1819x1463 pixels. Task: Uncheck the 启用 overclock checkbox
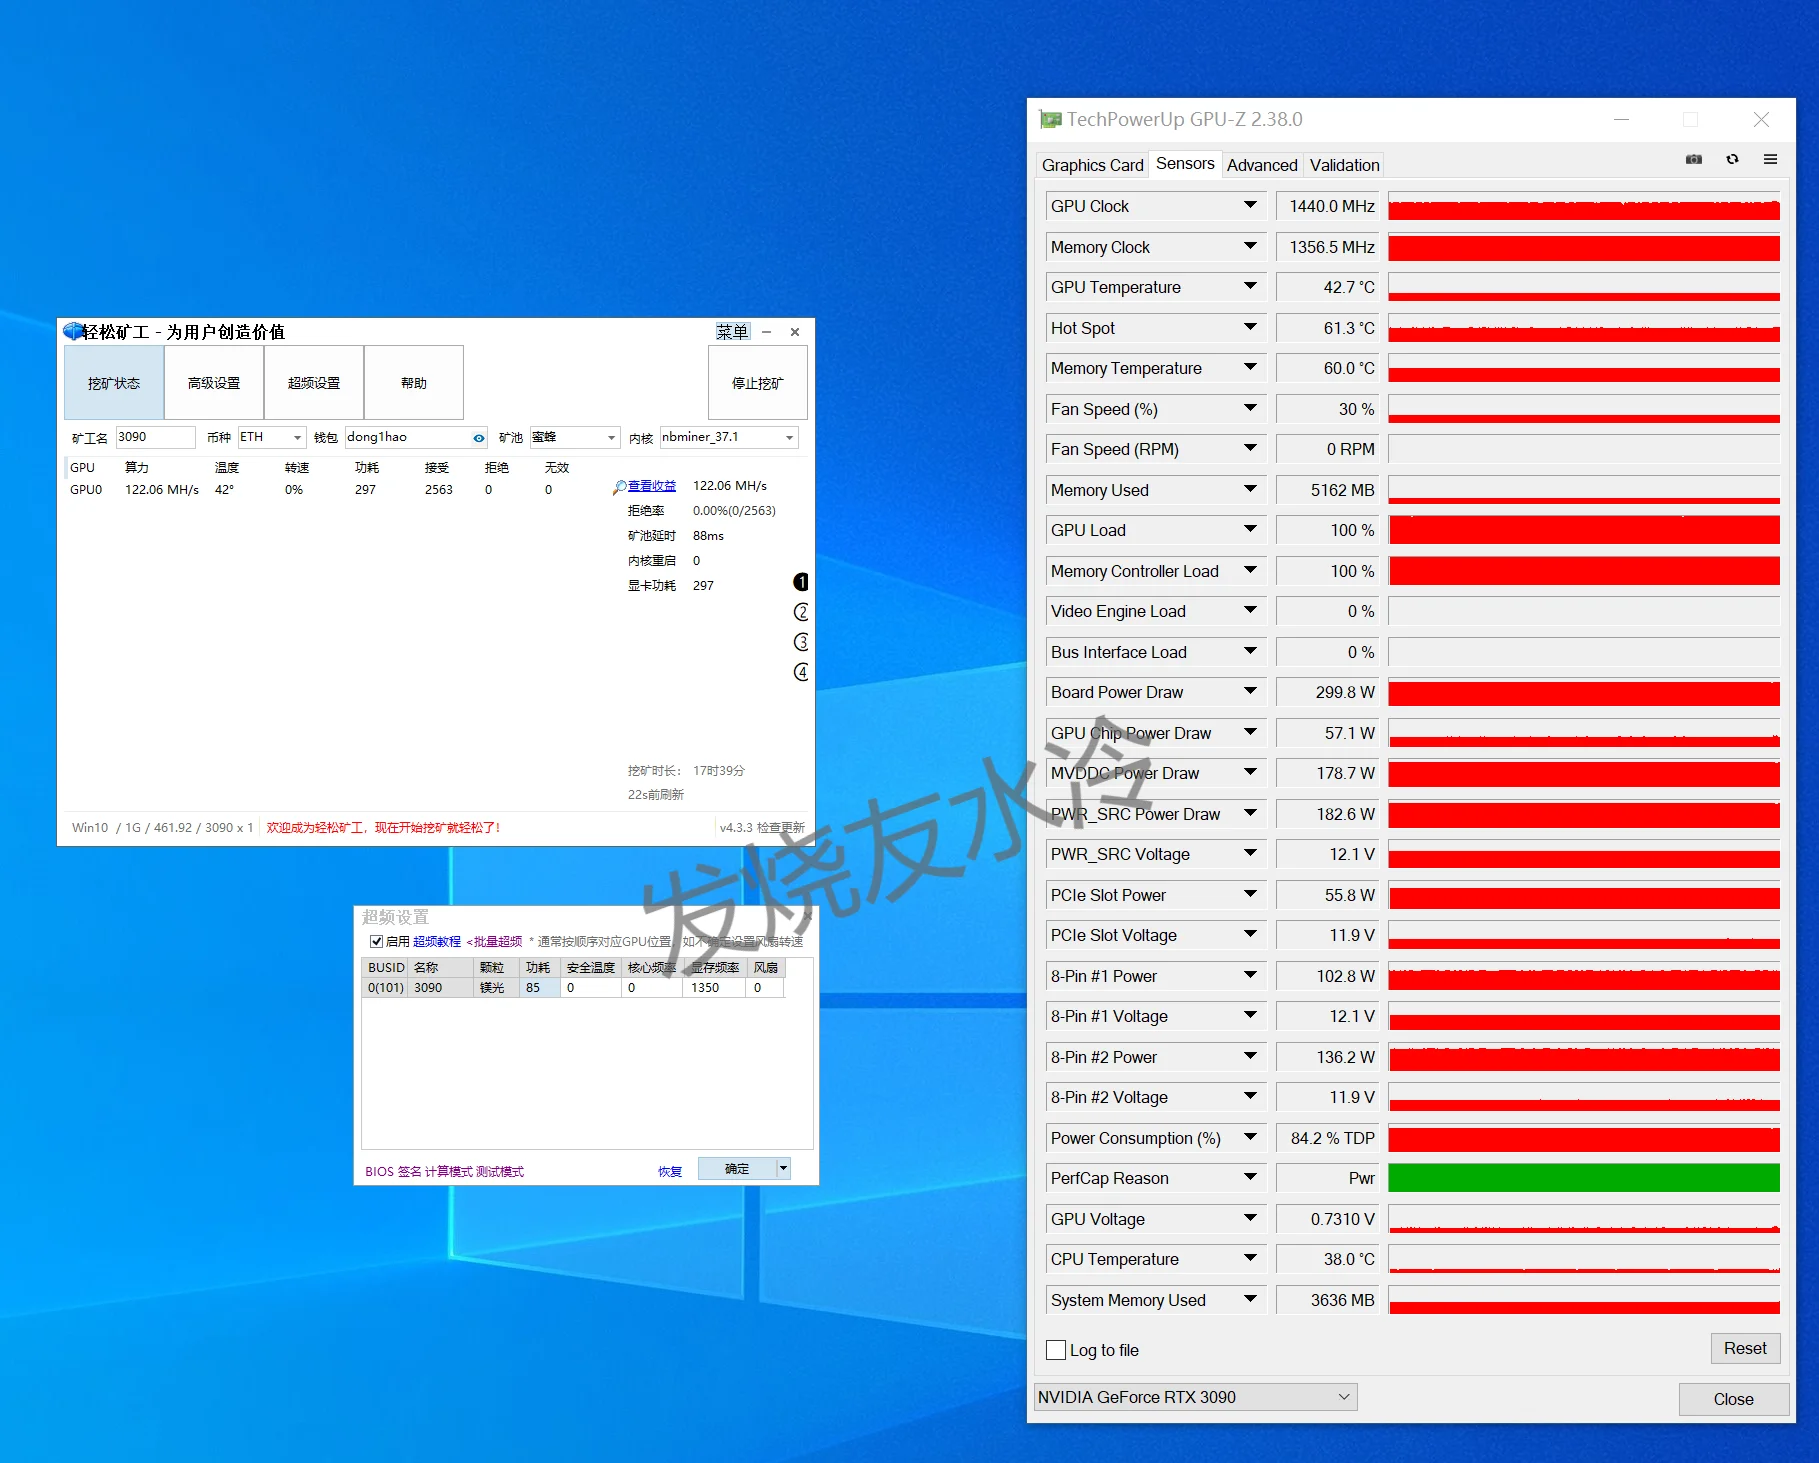pyautogui.click(x=376, y=942)
